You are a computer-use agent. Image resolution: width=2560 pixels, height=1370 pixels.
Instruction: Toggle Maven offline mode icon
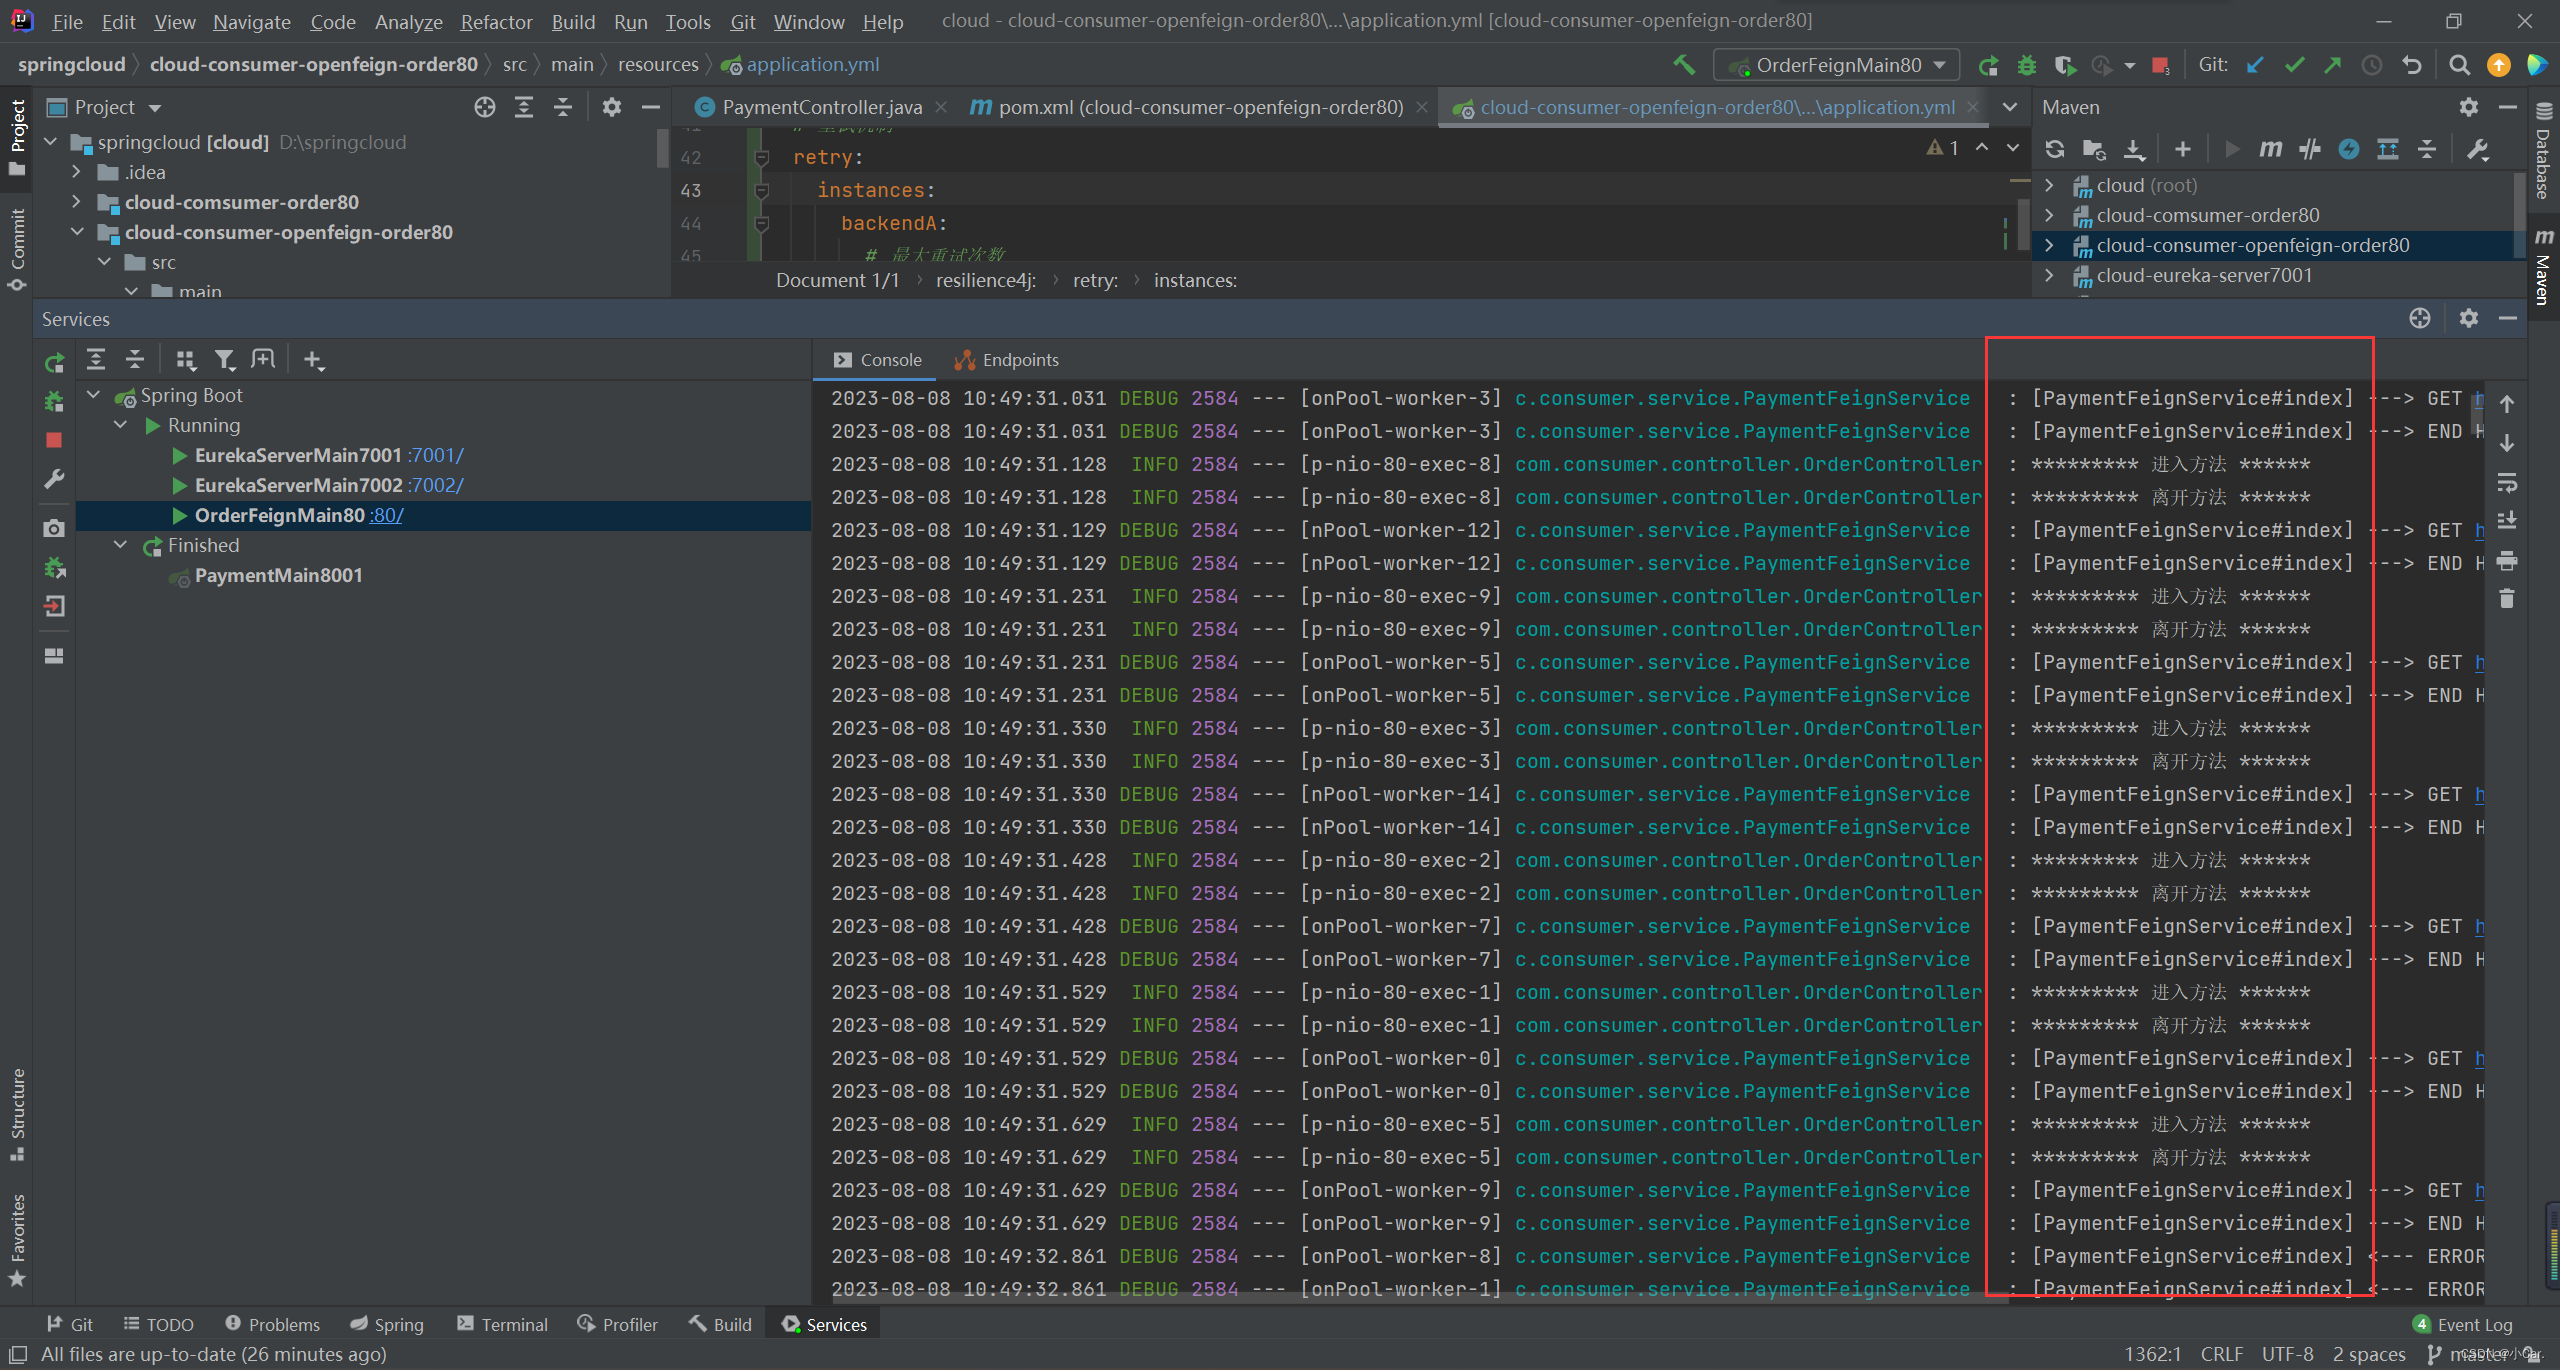click(2309, 149)
